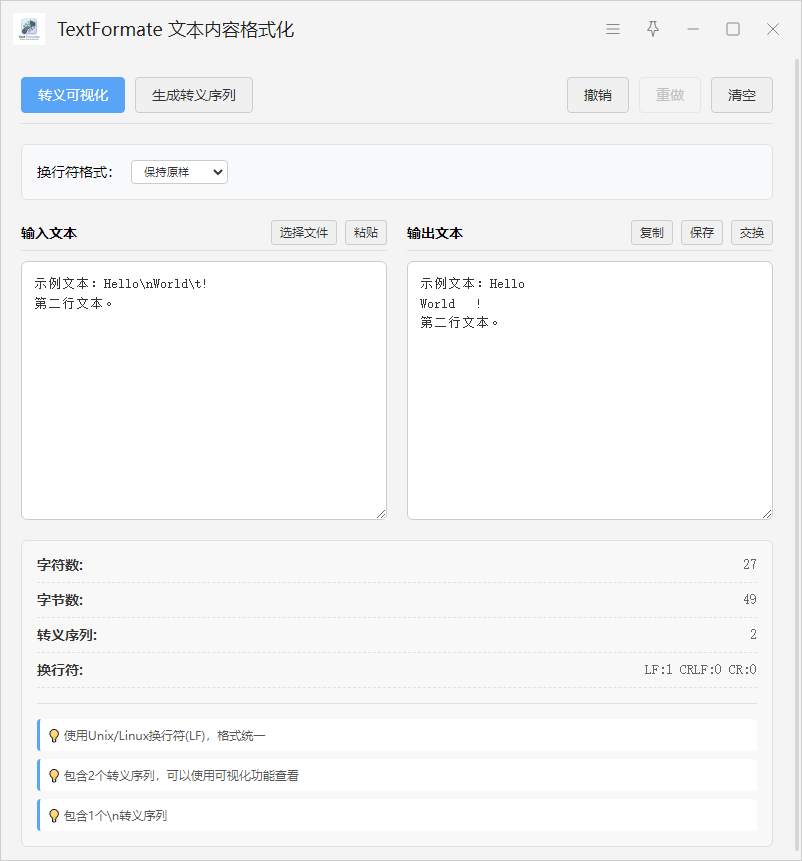Paste text using the 粘贴 button

366,233
